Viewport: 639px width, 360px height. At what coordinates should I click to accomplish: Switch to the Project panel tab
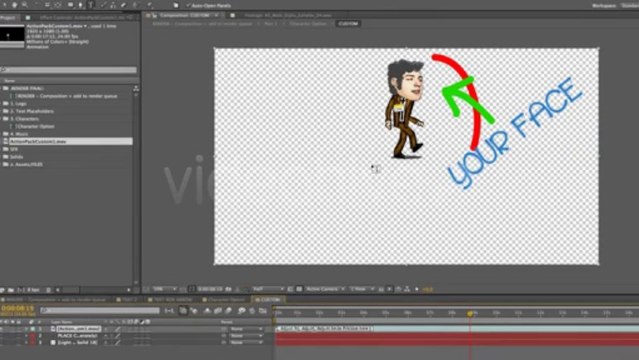pos(8,18)
